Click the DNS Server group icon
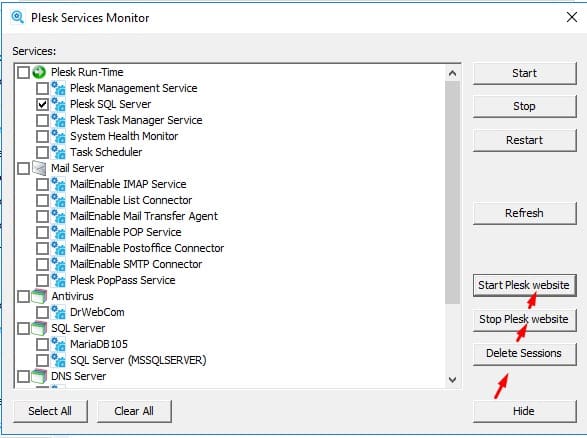The width and height of the screenshot is (587, 438). point(39,376)
